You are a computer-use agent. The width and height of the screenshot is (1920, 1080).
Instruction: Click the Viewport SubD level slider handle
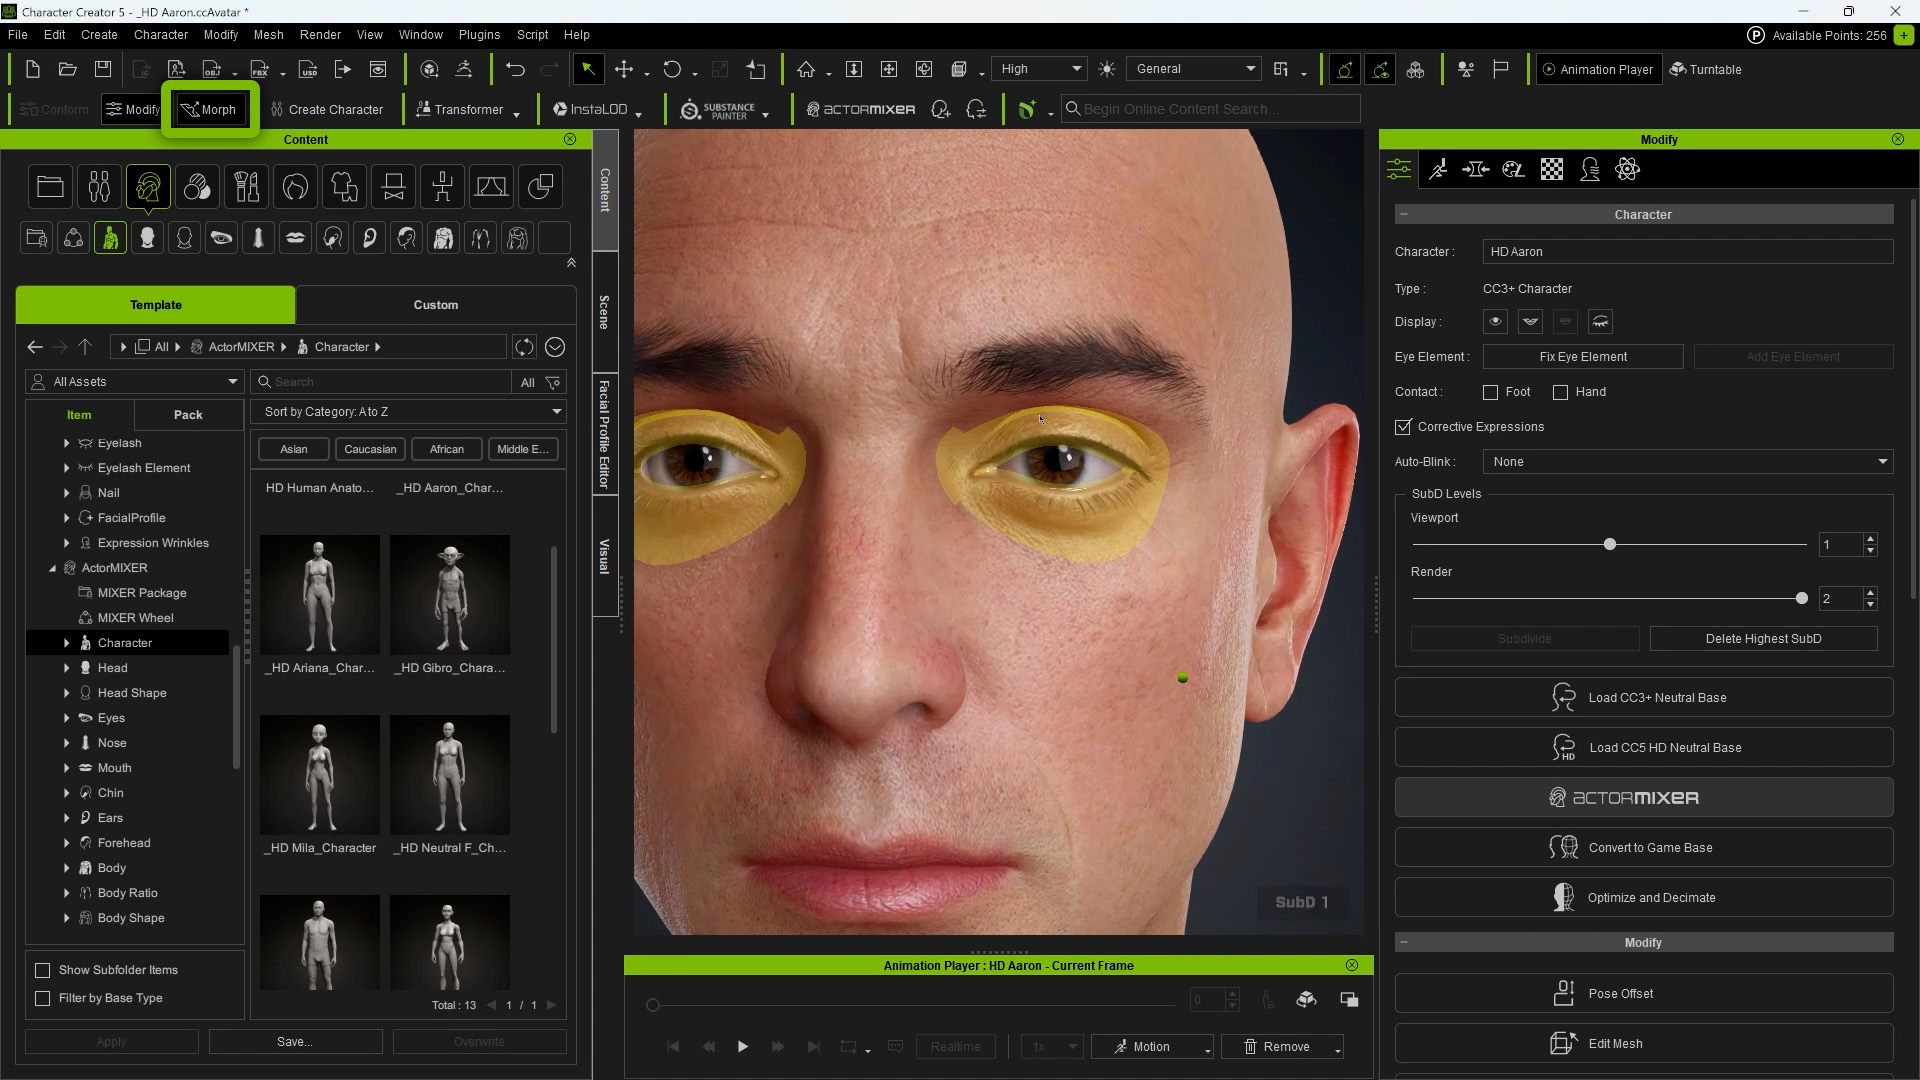coord(1609,544)
